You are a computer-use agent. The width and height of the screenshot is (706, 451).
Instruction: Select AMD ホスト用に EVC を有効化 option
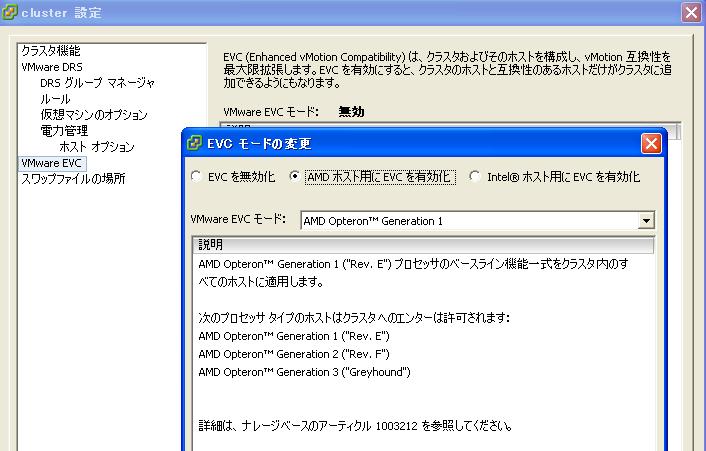pos(294,176)
